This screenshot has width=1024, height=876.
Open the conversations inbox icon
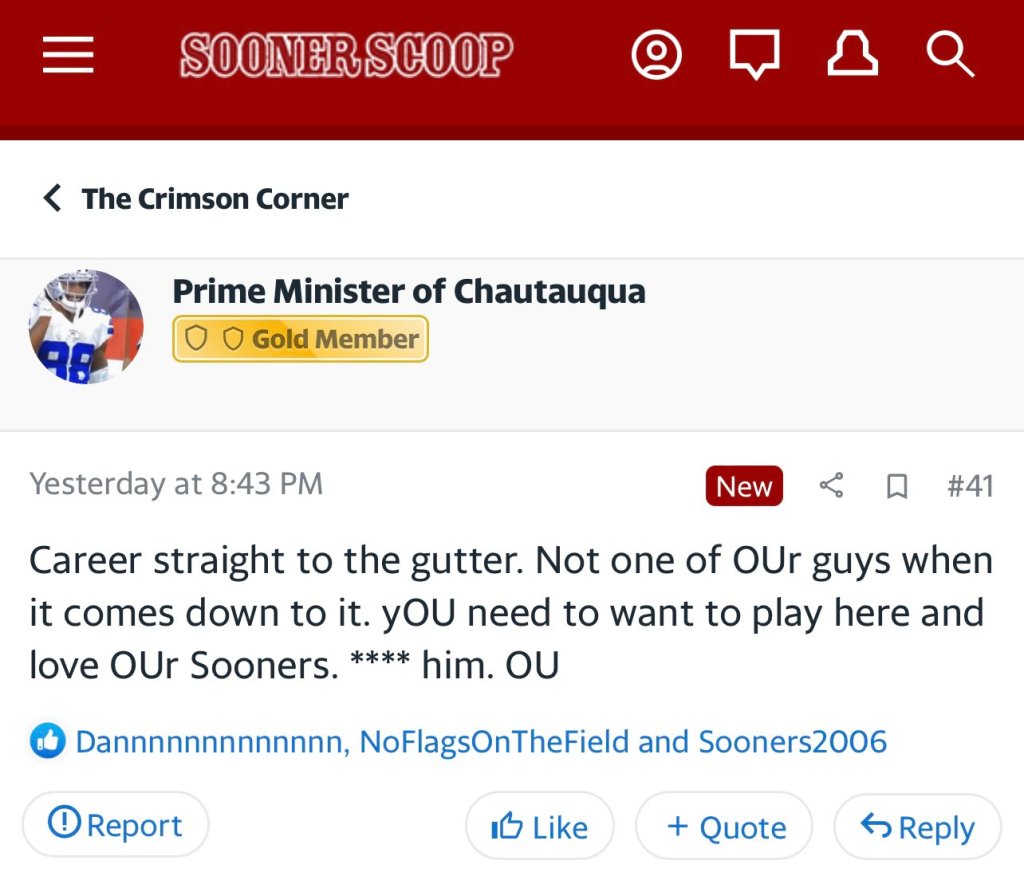(x=754, y=56)
